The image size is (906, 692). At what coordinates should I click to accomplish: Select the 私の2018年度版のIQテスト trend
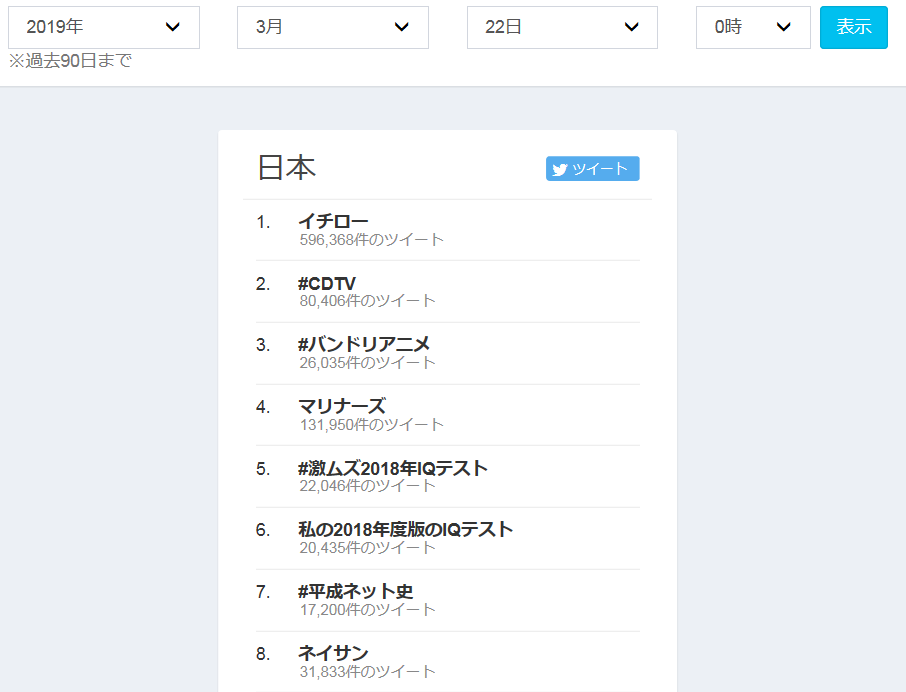click(x=405, y=529)
